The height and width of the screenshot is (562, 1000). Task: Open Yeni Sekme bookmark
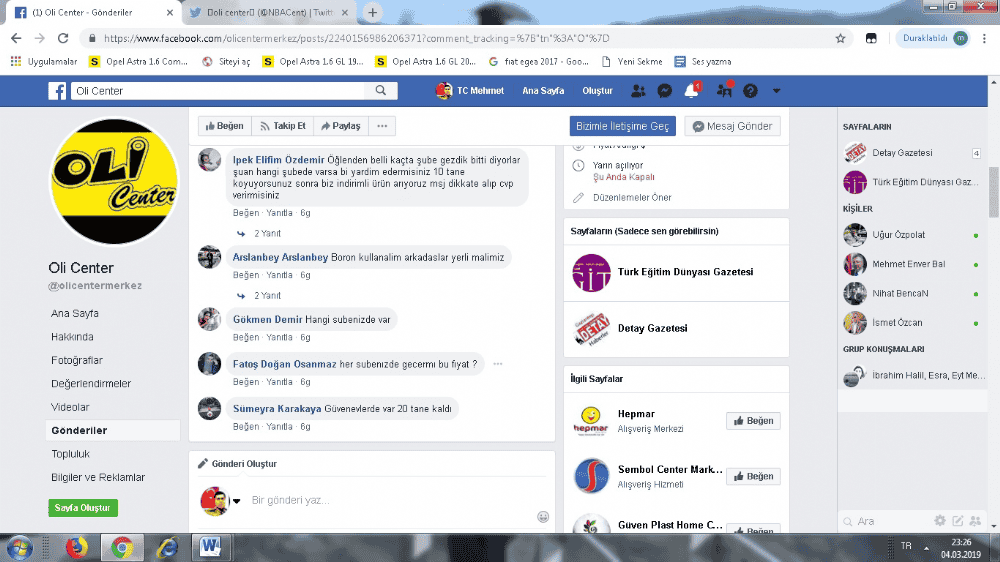[x=632, y=62]
